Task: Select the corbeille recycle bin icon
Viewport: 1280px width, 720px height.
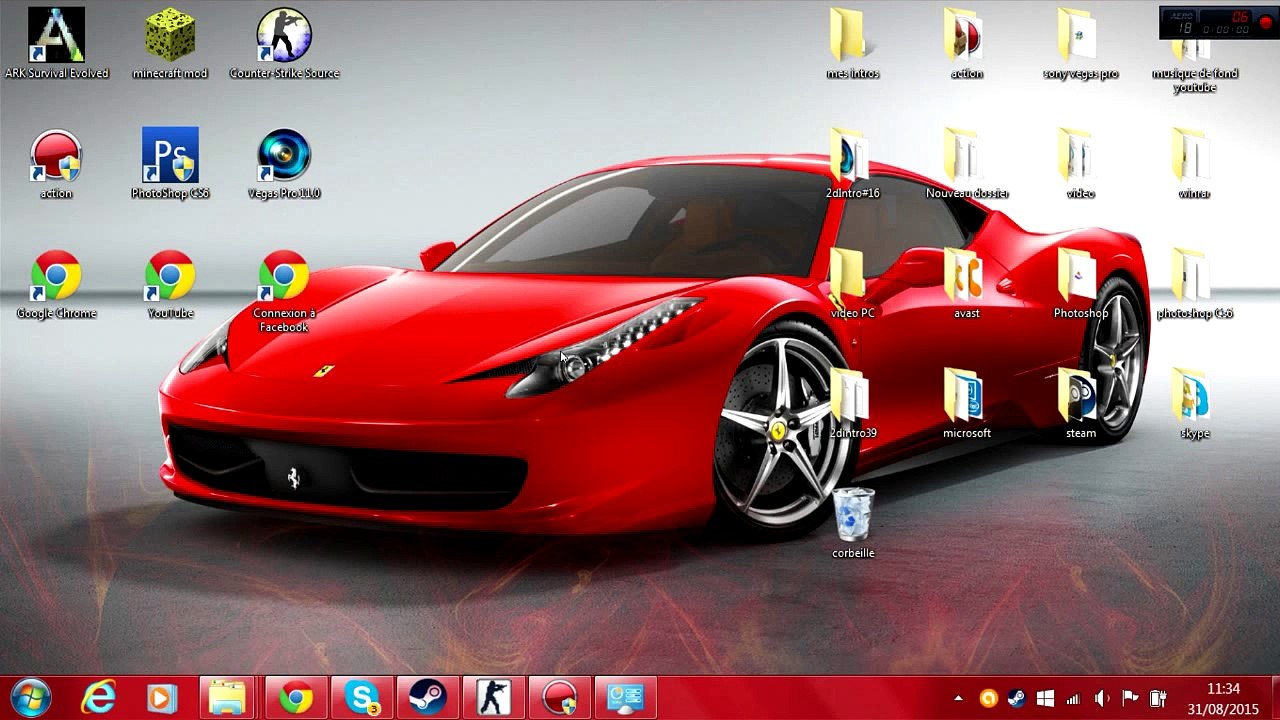Action: click(x=853, y=515)
